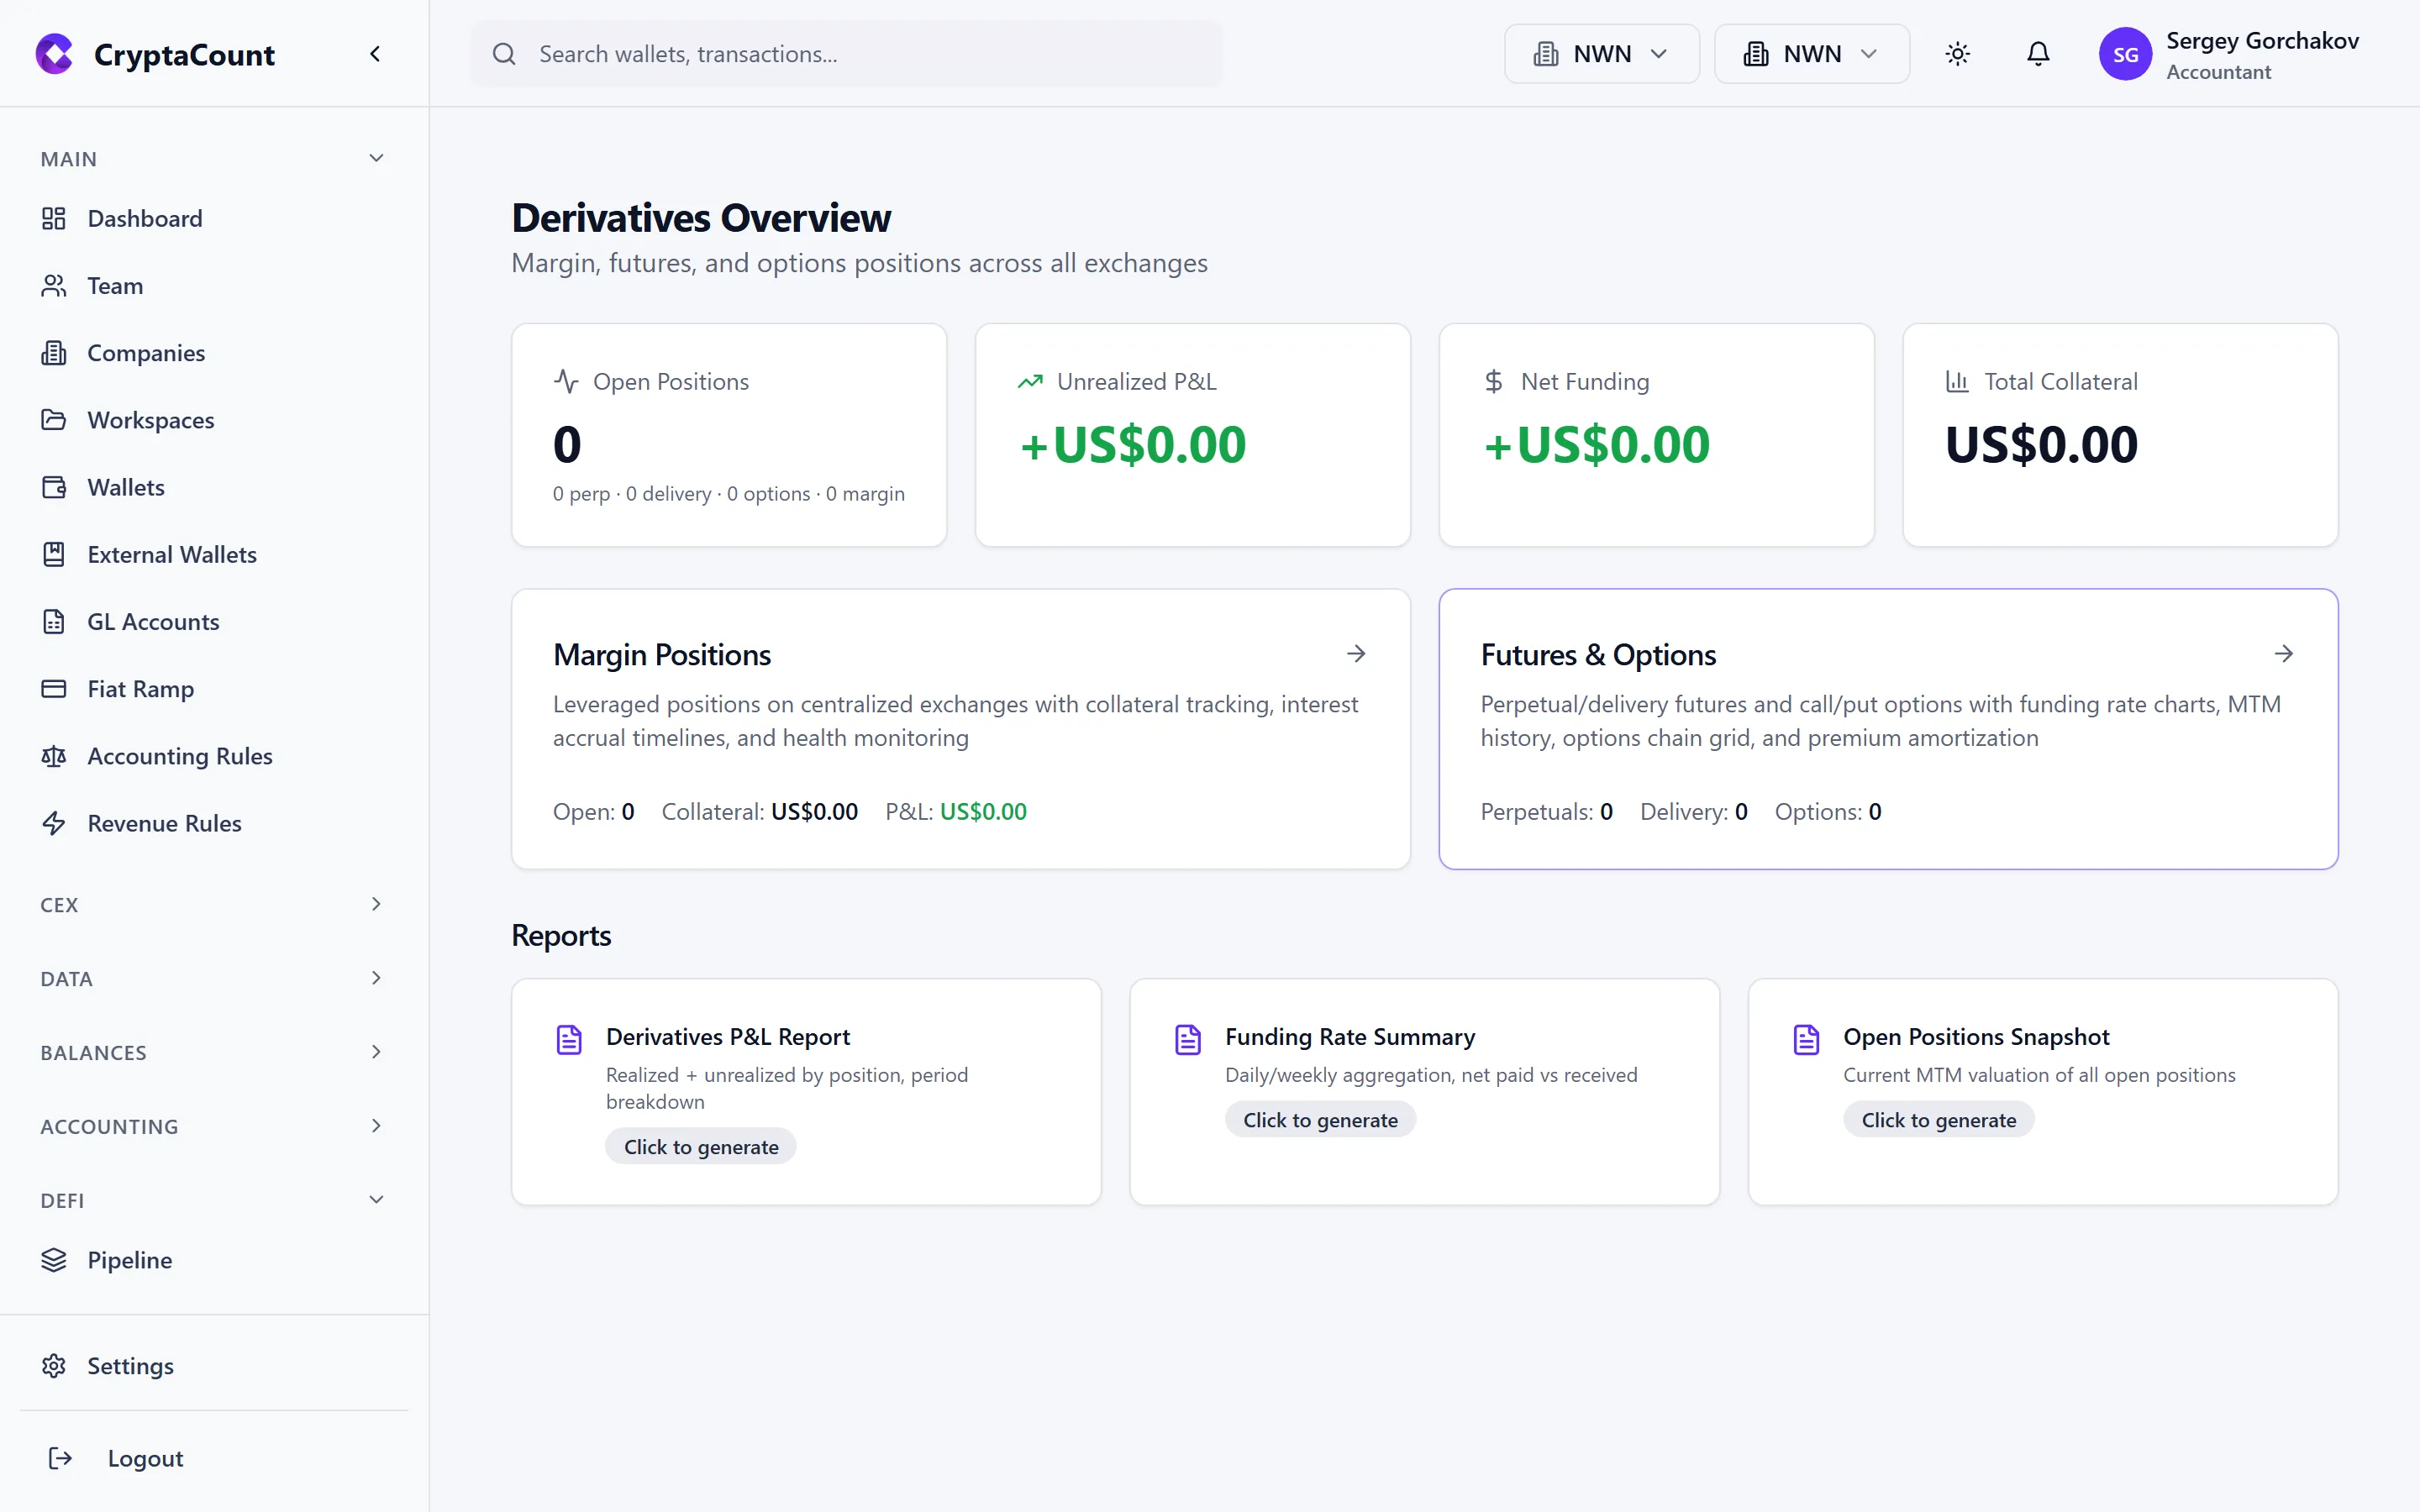Open the notifications bell
This screenshot has width=2420, height=1512.
2037,54
